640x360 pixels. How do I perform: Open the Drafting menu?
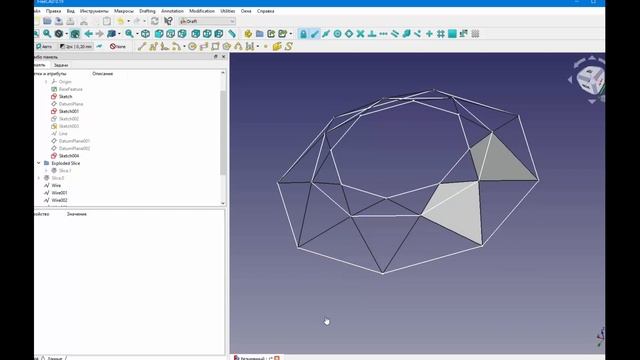coord(147,11)
